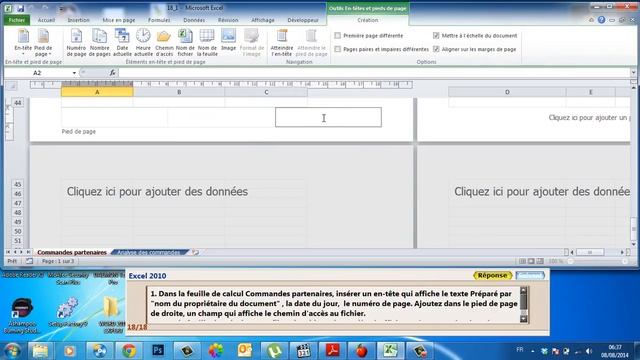
Task: Go to first sheet navigation arrow
Action: click(x=8, y=252)
